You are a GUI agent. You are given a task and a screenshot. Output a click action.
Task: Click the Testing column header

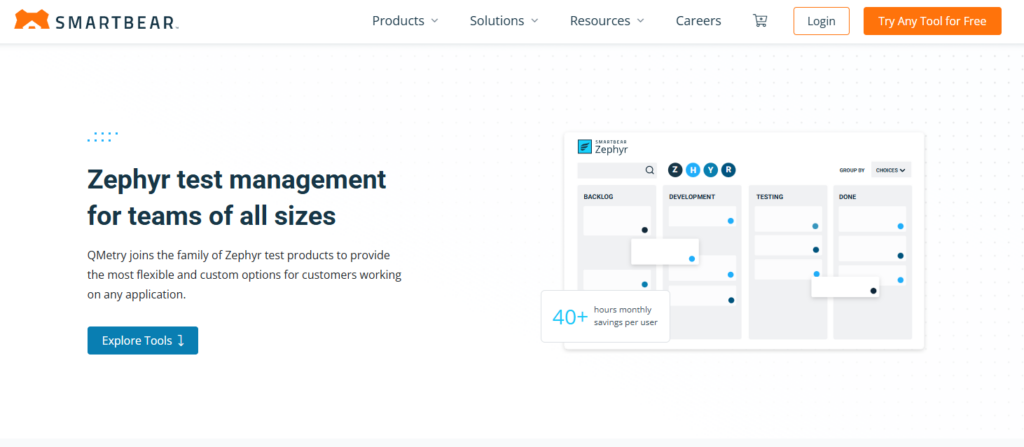pyautogui.click(x=770, y=197)
